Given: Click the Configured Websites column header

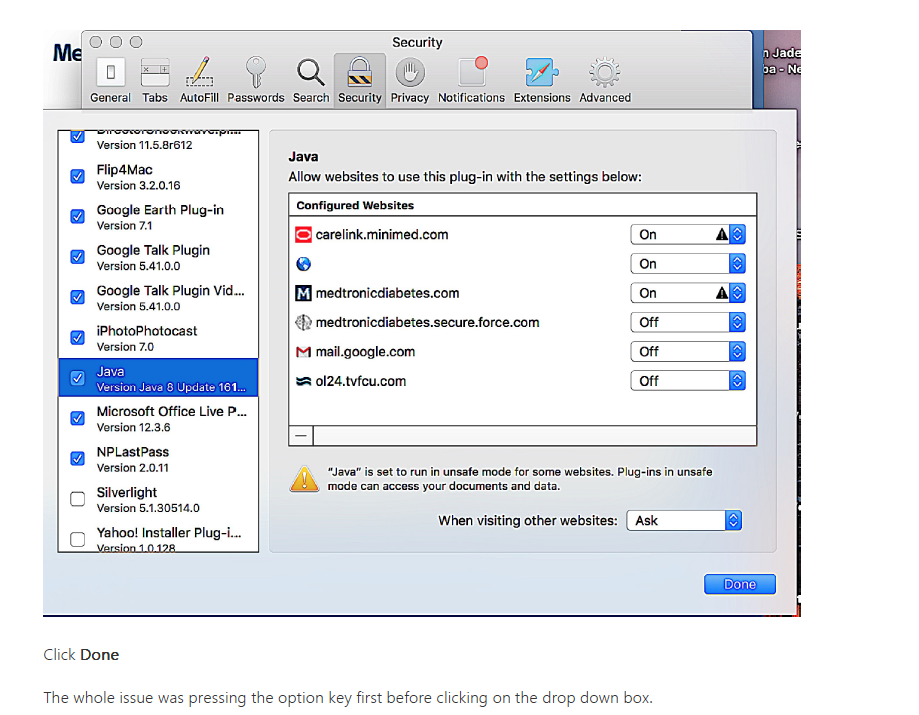Looking at the screenshot, I should (x=522, y=205).
